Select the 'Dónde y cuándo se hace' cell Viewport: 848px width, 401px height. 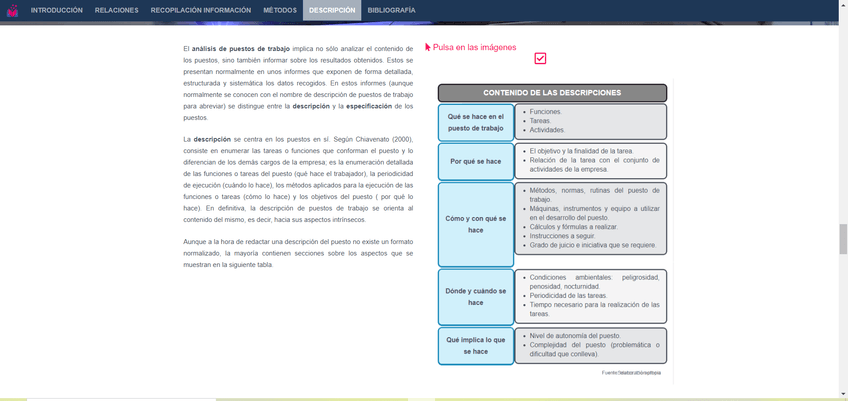(475, 297)
